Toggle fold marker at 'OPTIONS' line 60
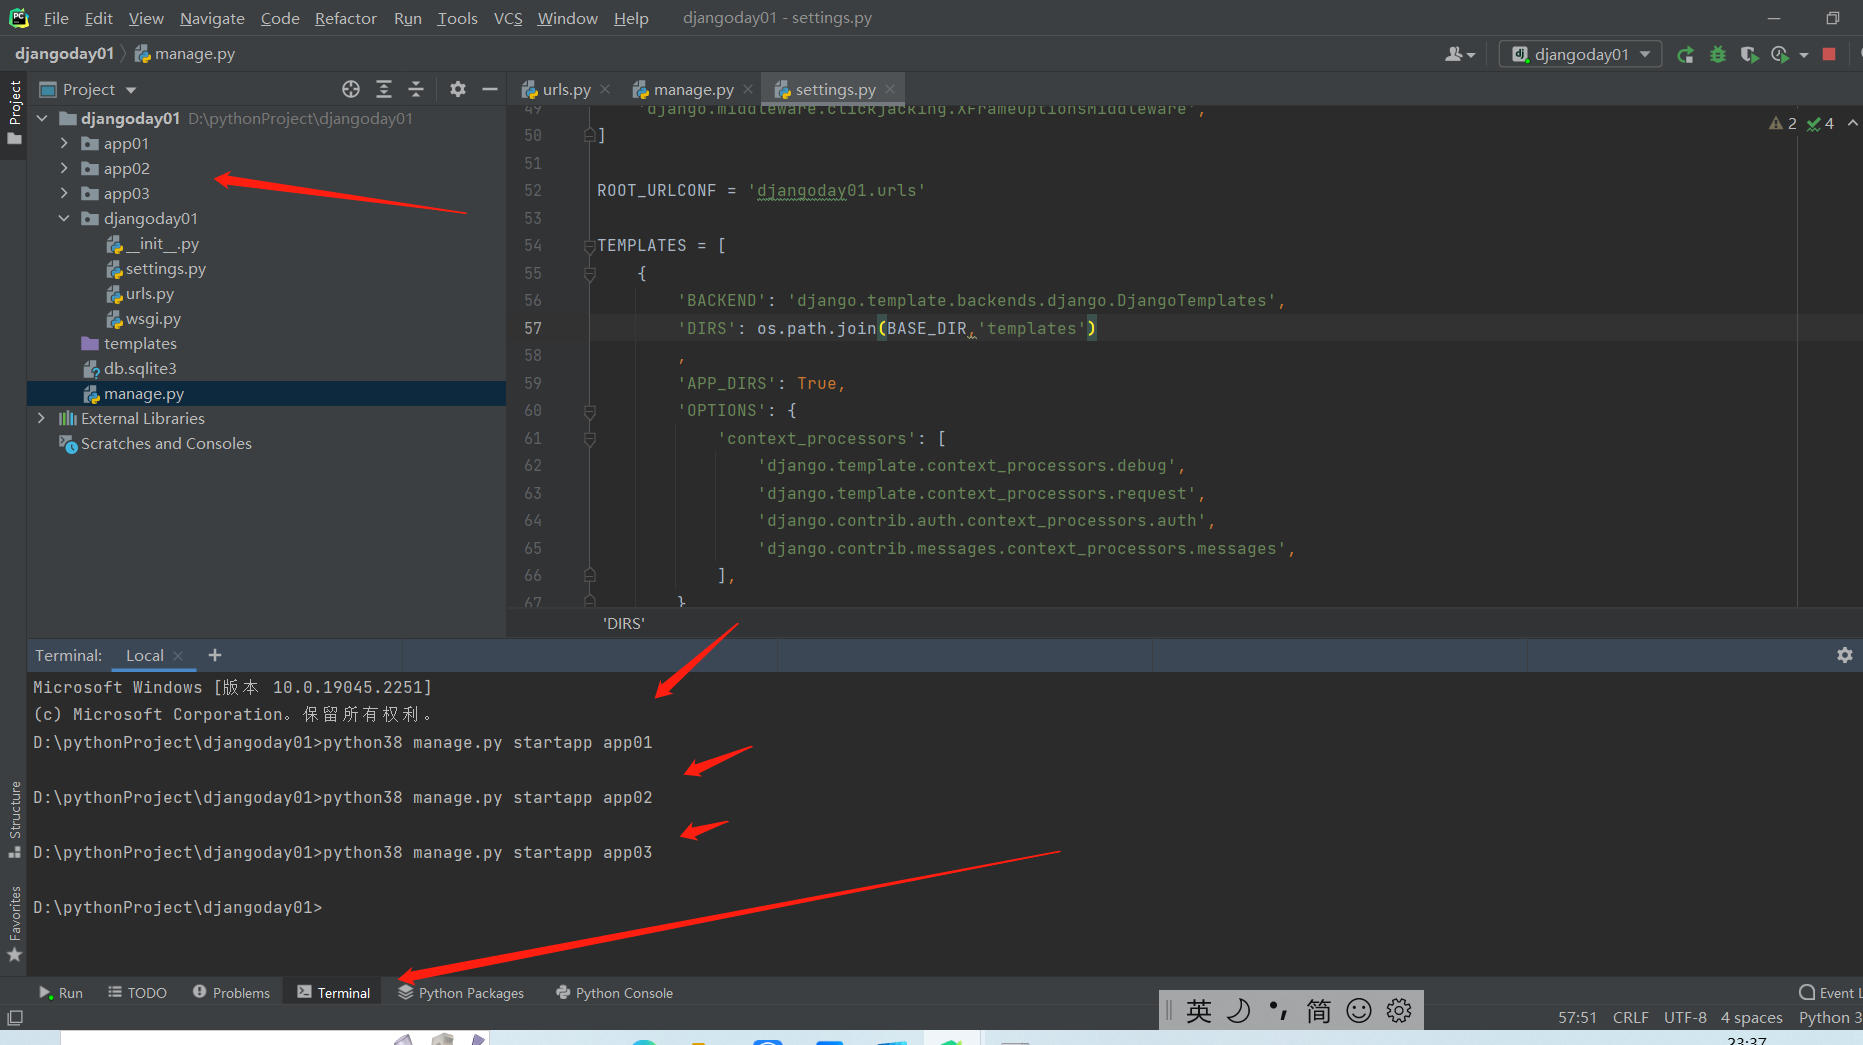Viewport: 1863px width, 1045px height. pyautogui.click(x=590, y=411)
